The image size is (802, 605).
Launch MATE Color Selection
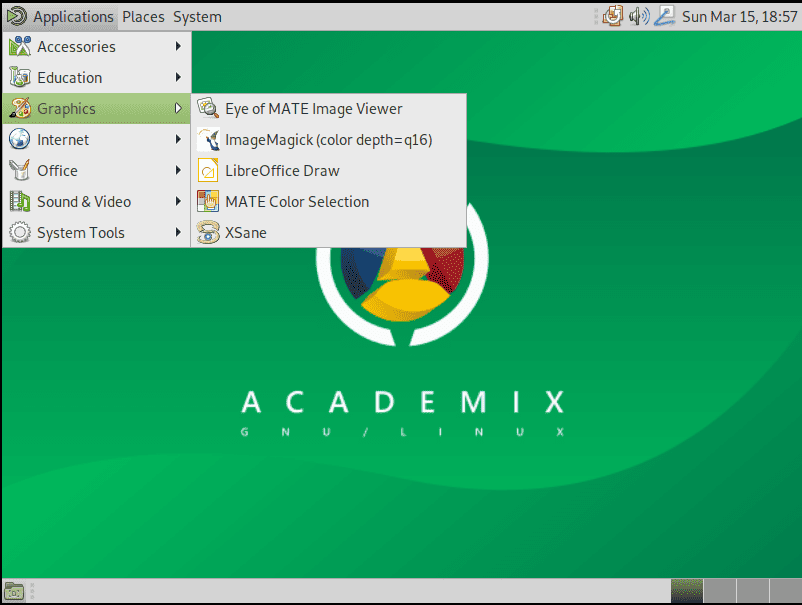point(328,201)
